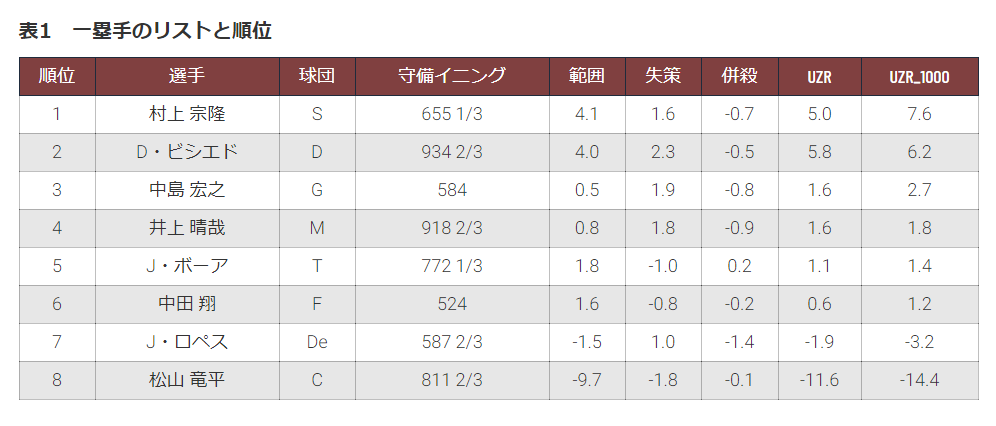Select the UZR column header
Screen dimensions: 996x426
click(819, 77)
